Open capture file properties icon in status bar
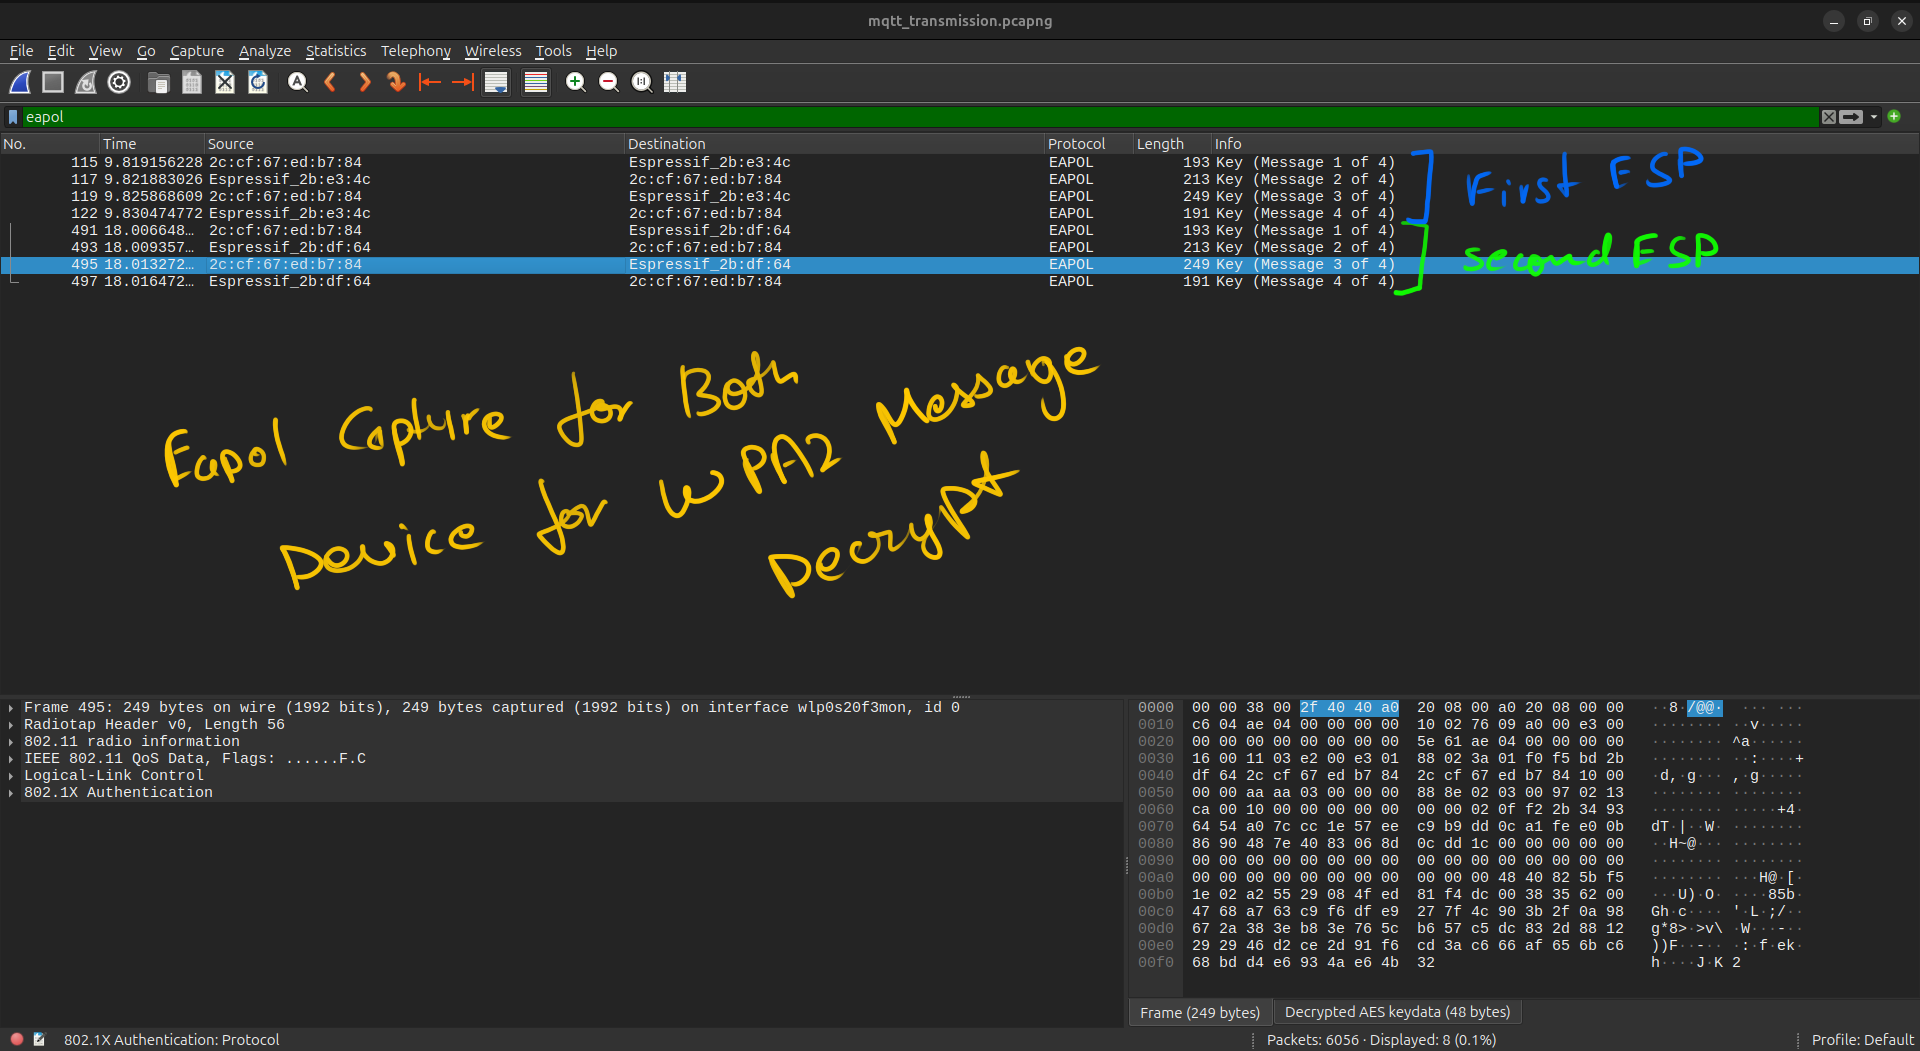This screenshot has width=1920, height=1051. click(39, 1040)
